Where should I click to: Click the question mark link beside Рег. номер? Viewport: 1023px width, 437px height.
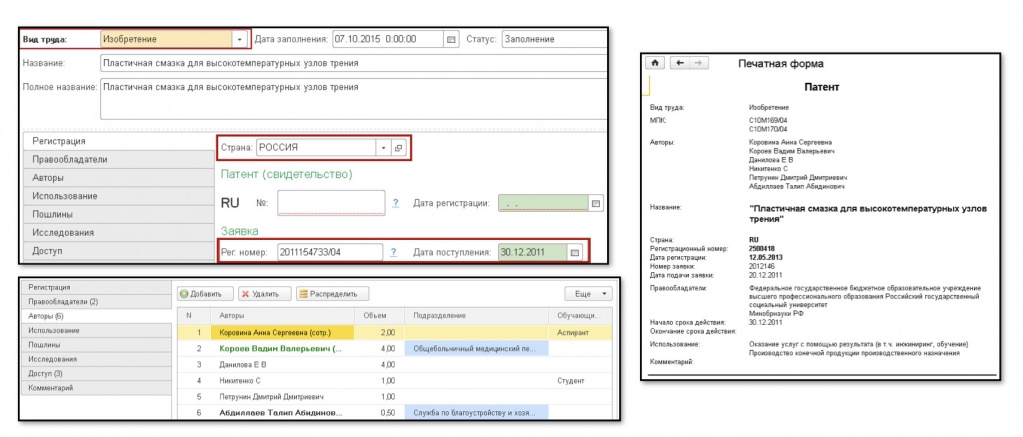coord(393,252)
